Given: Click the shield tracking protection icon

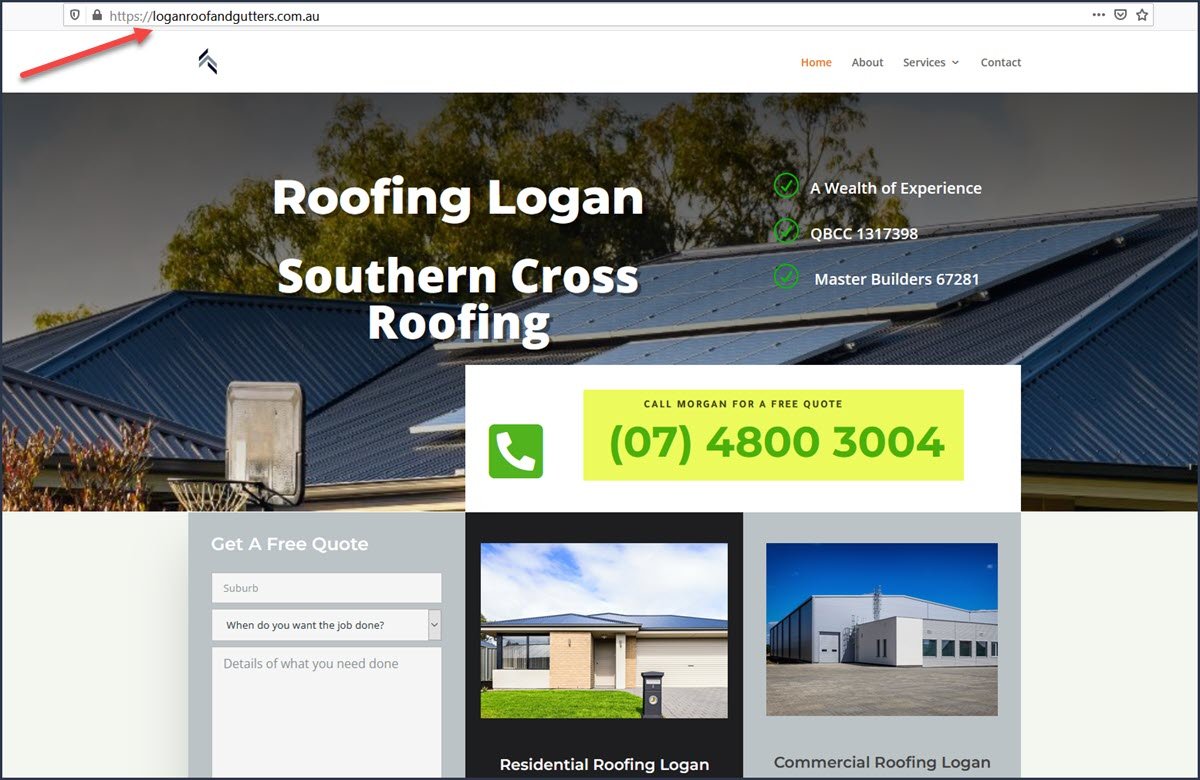Looking at the screenshot, I should (75, 15).
